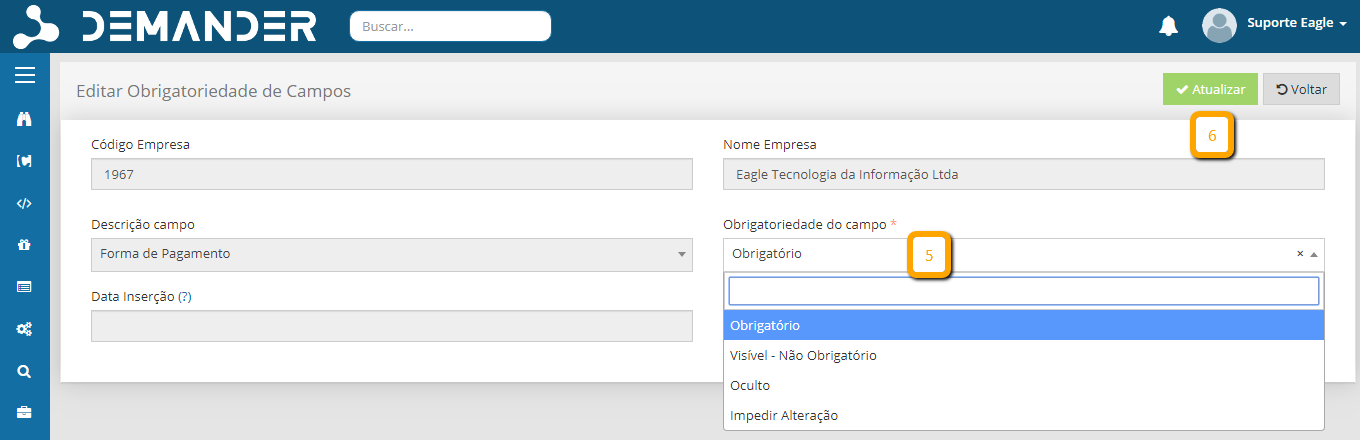This screenshot has height=440, width=1360.
Task: Click the user avatar picture
Action: tap(1219, 26)
